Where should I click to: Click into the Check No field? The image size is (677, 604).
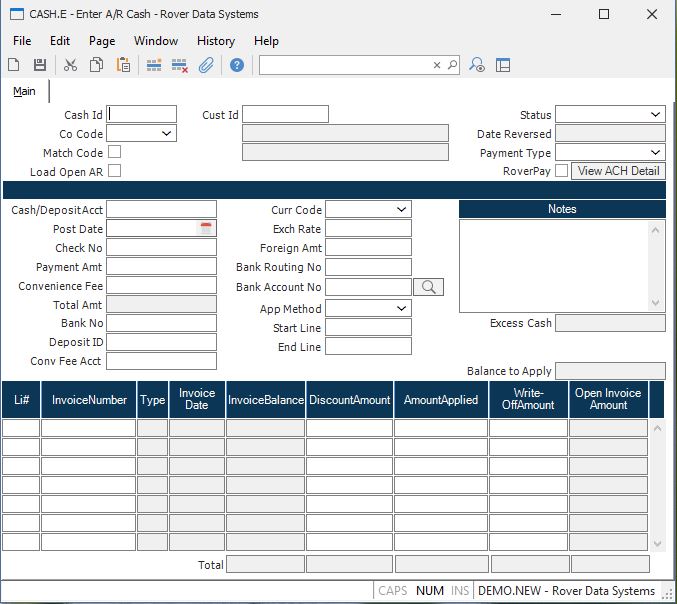click(x=161, y=248)
